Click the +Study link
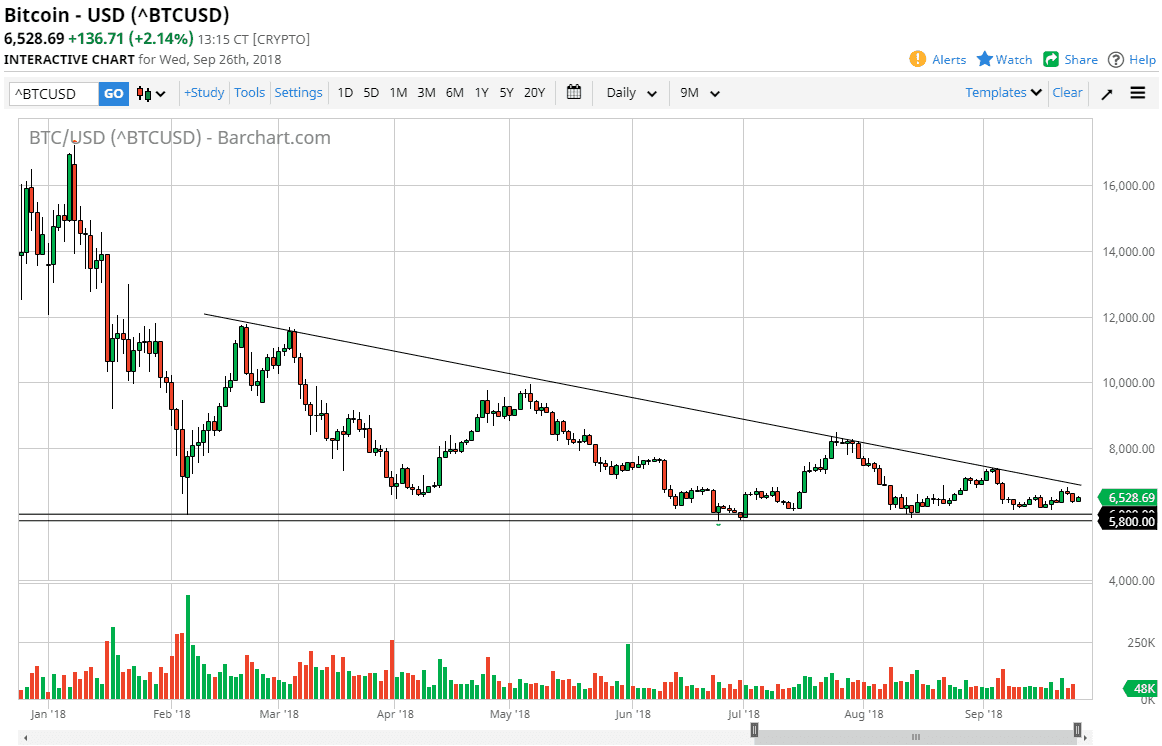Viewport: 1162px width, 746px height. 203,92
